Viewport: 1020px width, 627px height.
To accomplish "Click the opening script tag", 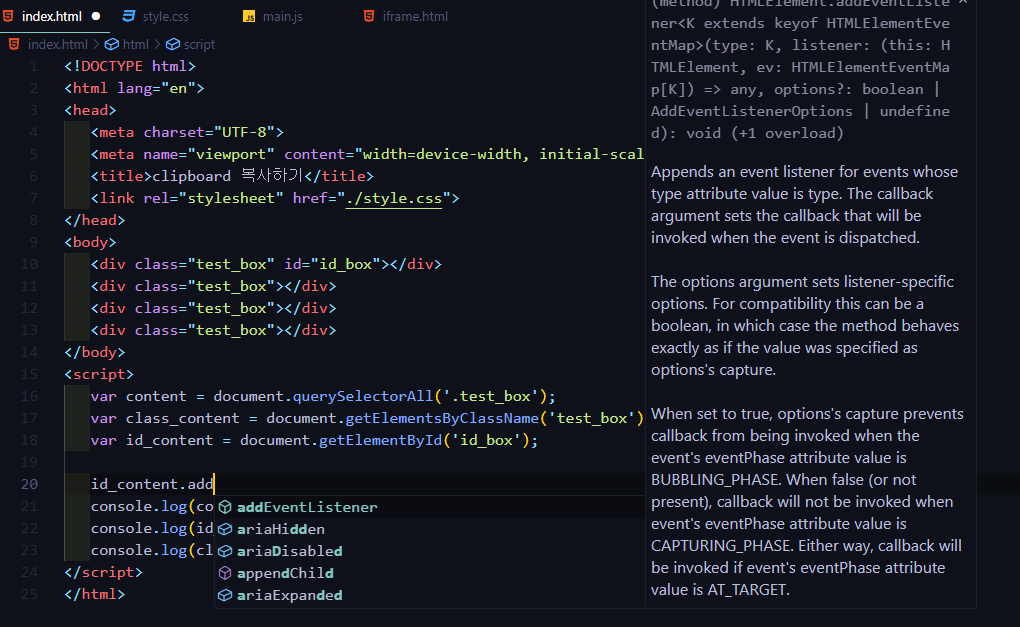I will [x=99, y=374].
